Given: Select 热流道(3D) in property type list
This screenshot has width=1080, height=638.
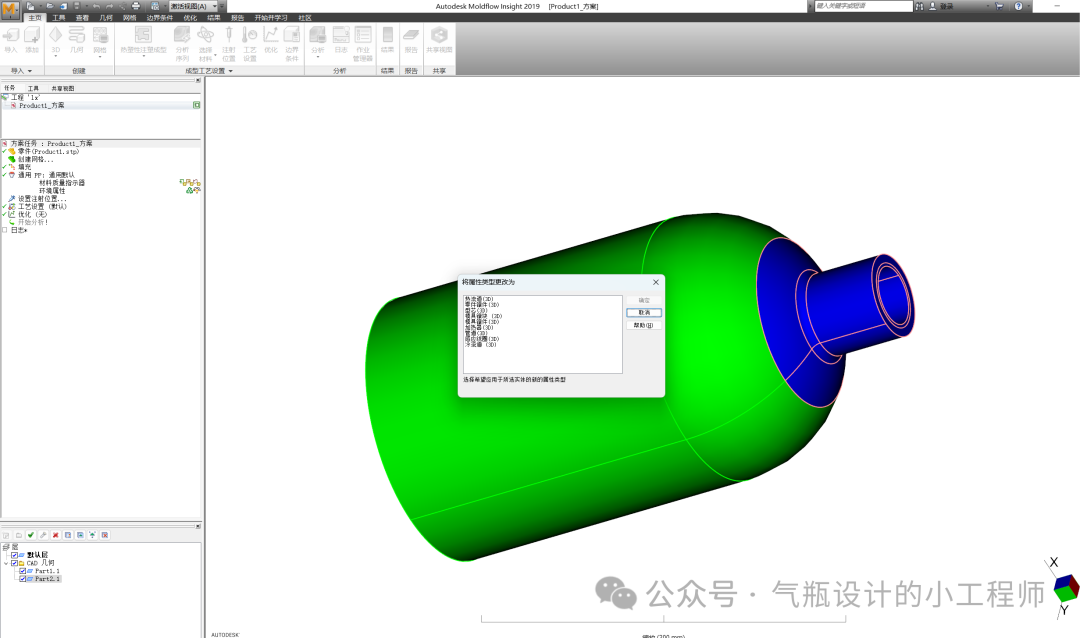Looking at the screenshot, I should [479, 299].
